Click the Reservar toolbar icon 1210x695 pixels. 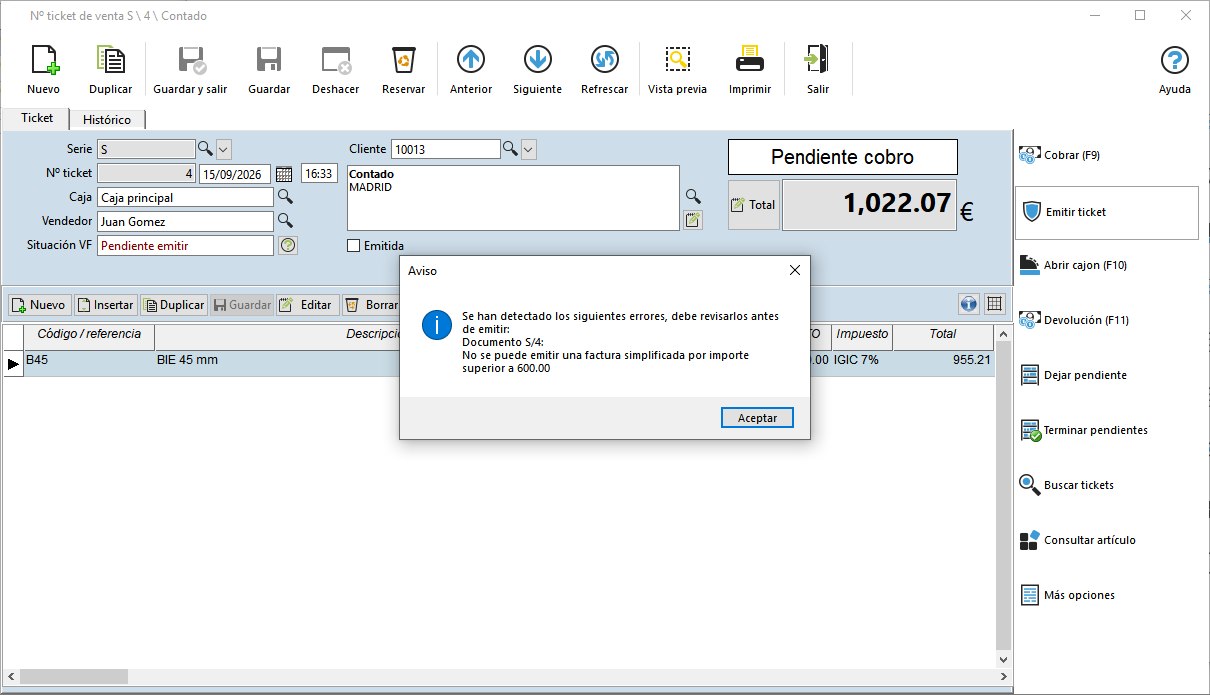pos(403,70)
